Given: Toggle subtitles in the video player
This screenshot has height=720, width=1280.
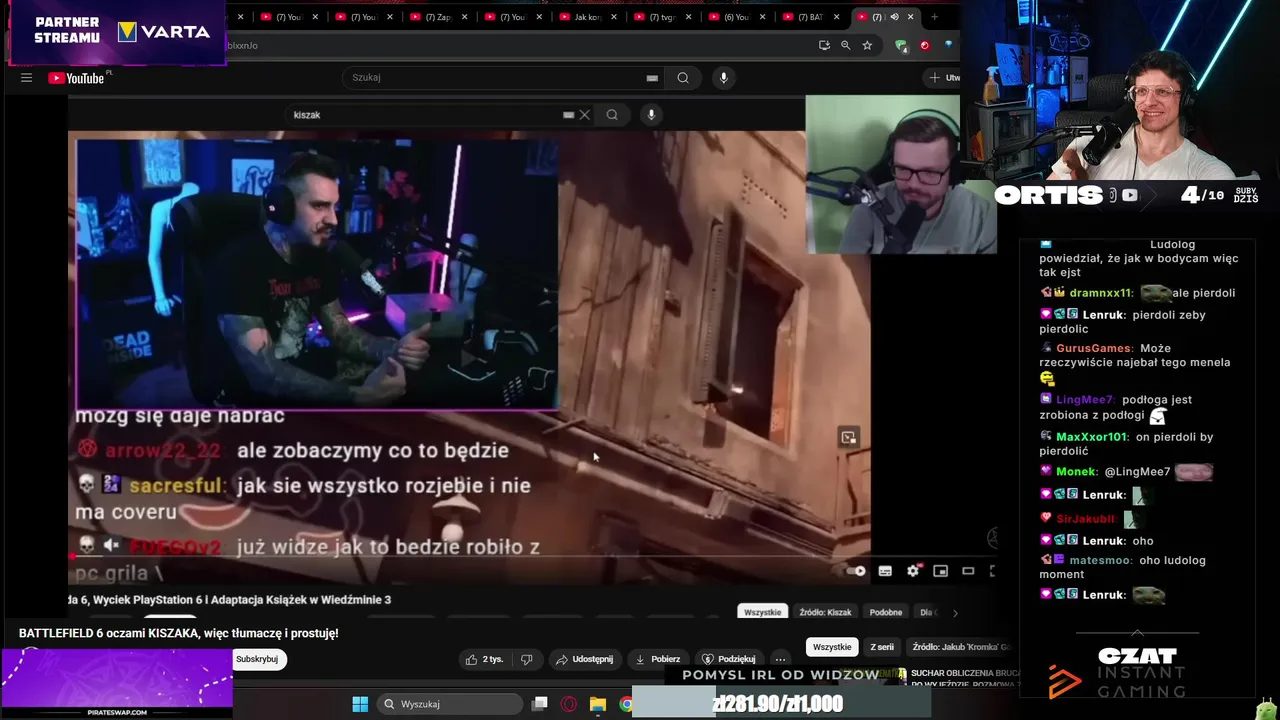Looking at the screenshot, I should (885, 571).
